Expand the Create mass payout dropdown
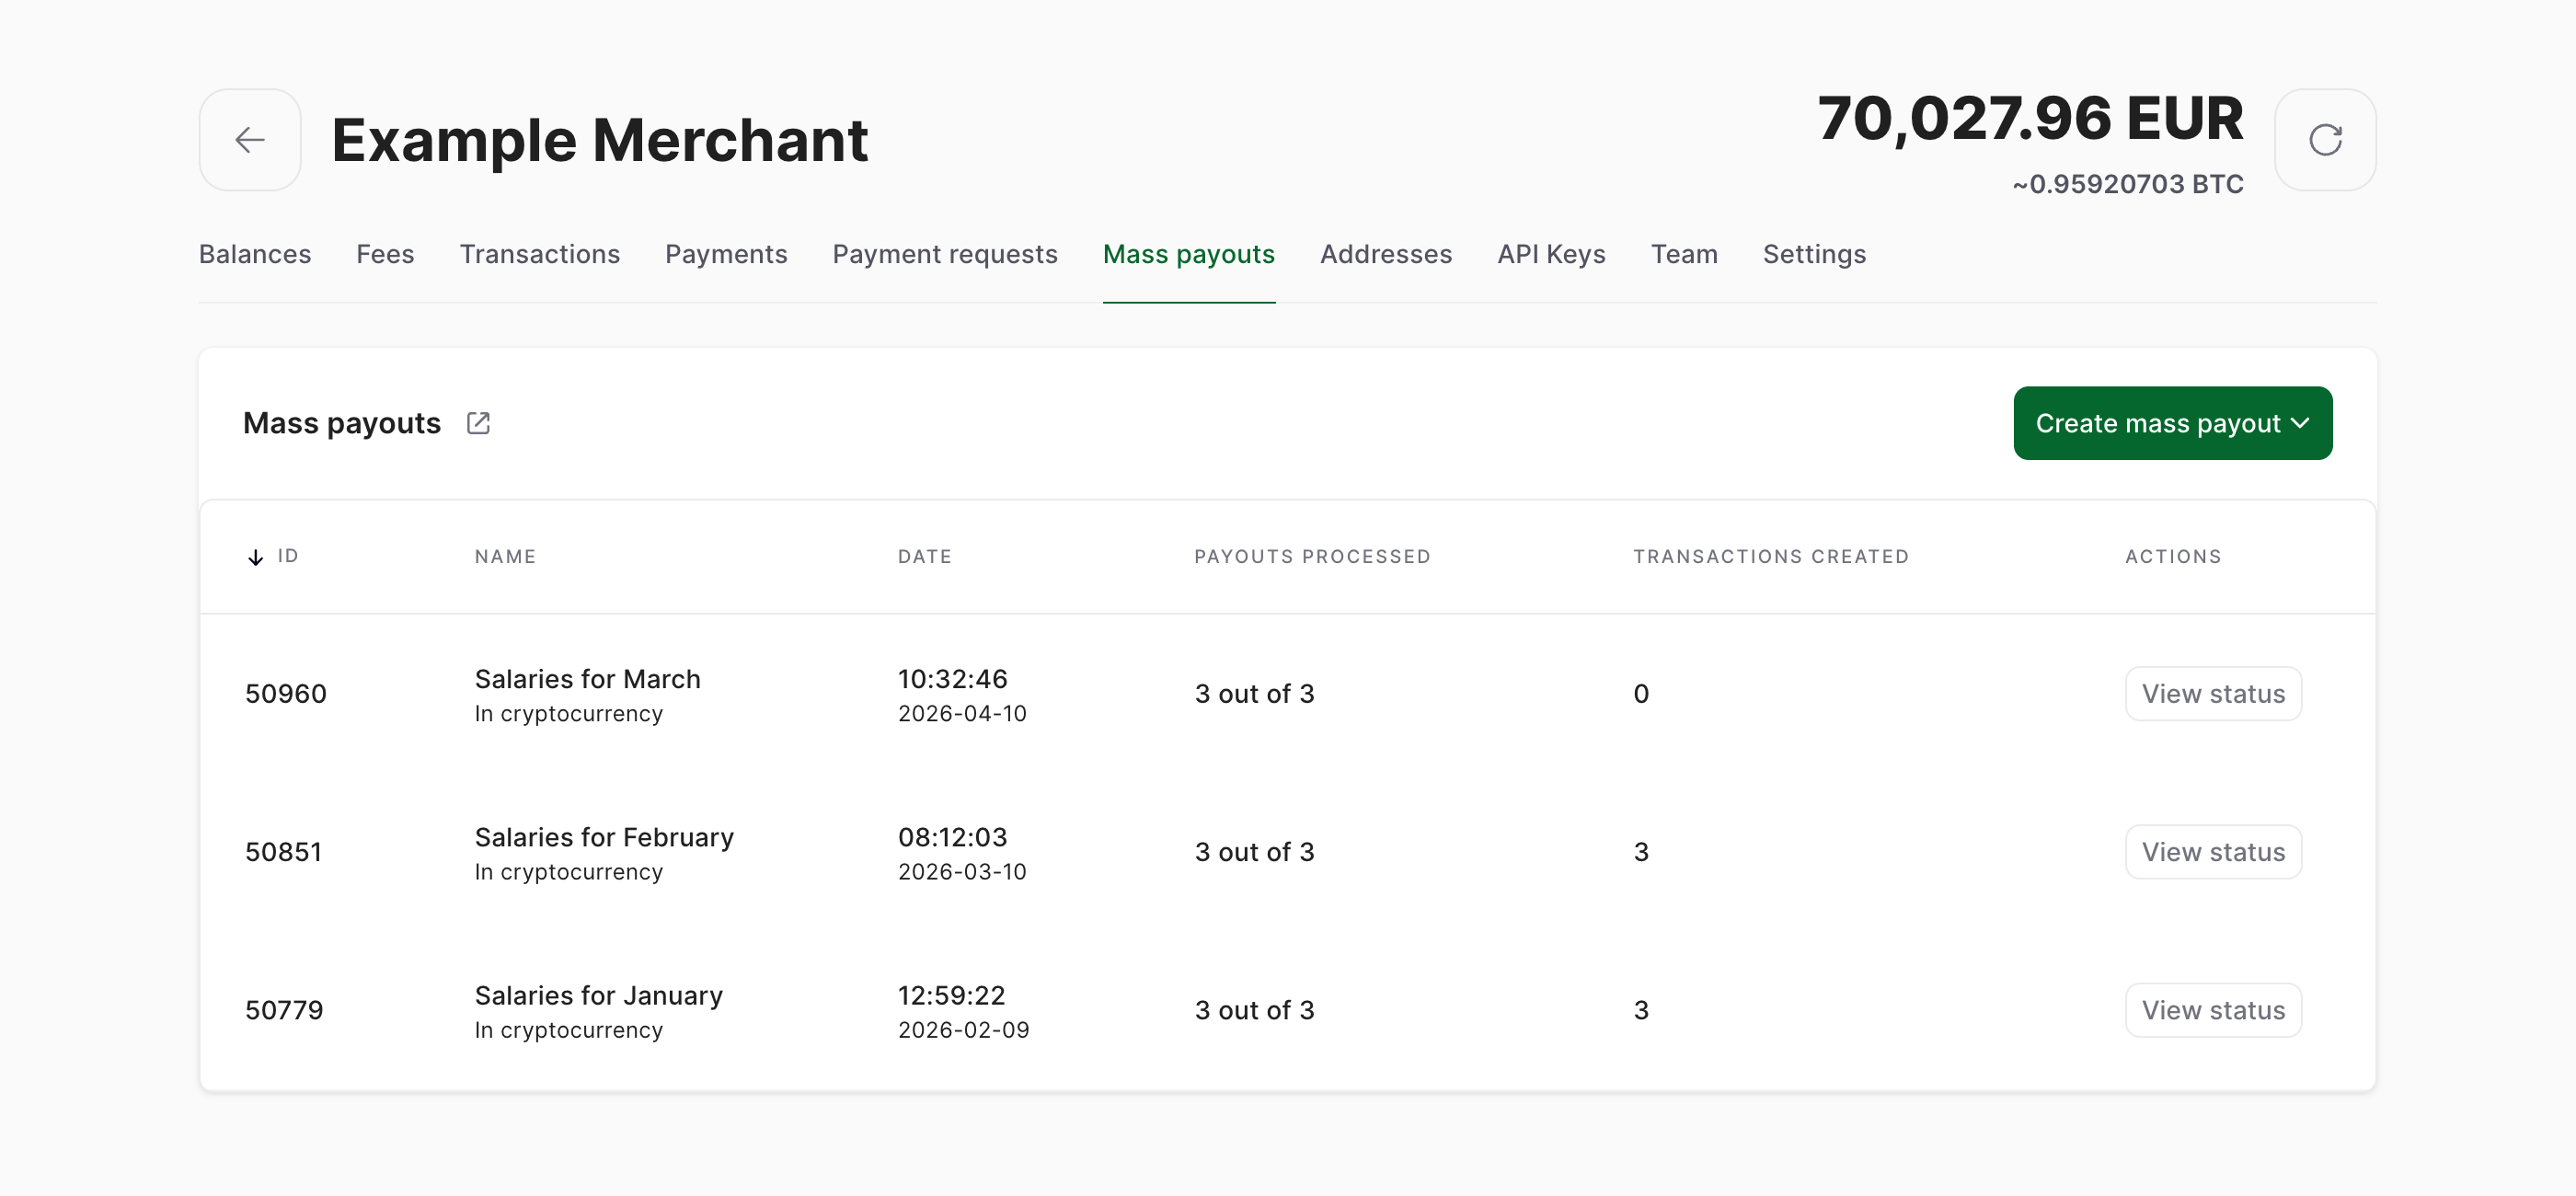2576x1196 pixels. tap(2173, 423)
